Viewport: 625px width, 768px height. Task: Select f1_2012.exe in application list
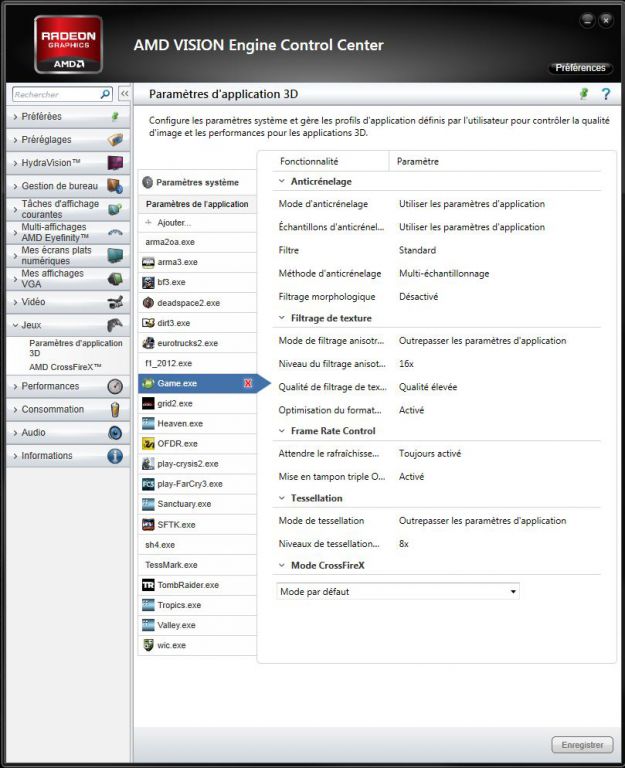(197, 363)
